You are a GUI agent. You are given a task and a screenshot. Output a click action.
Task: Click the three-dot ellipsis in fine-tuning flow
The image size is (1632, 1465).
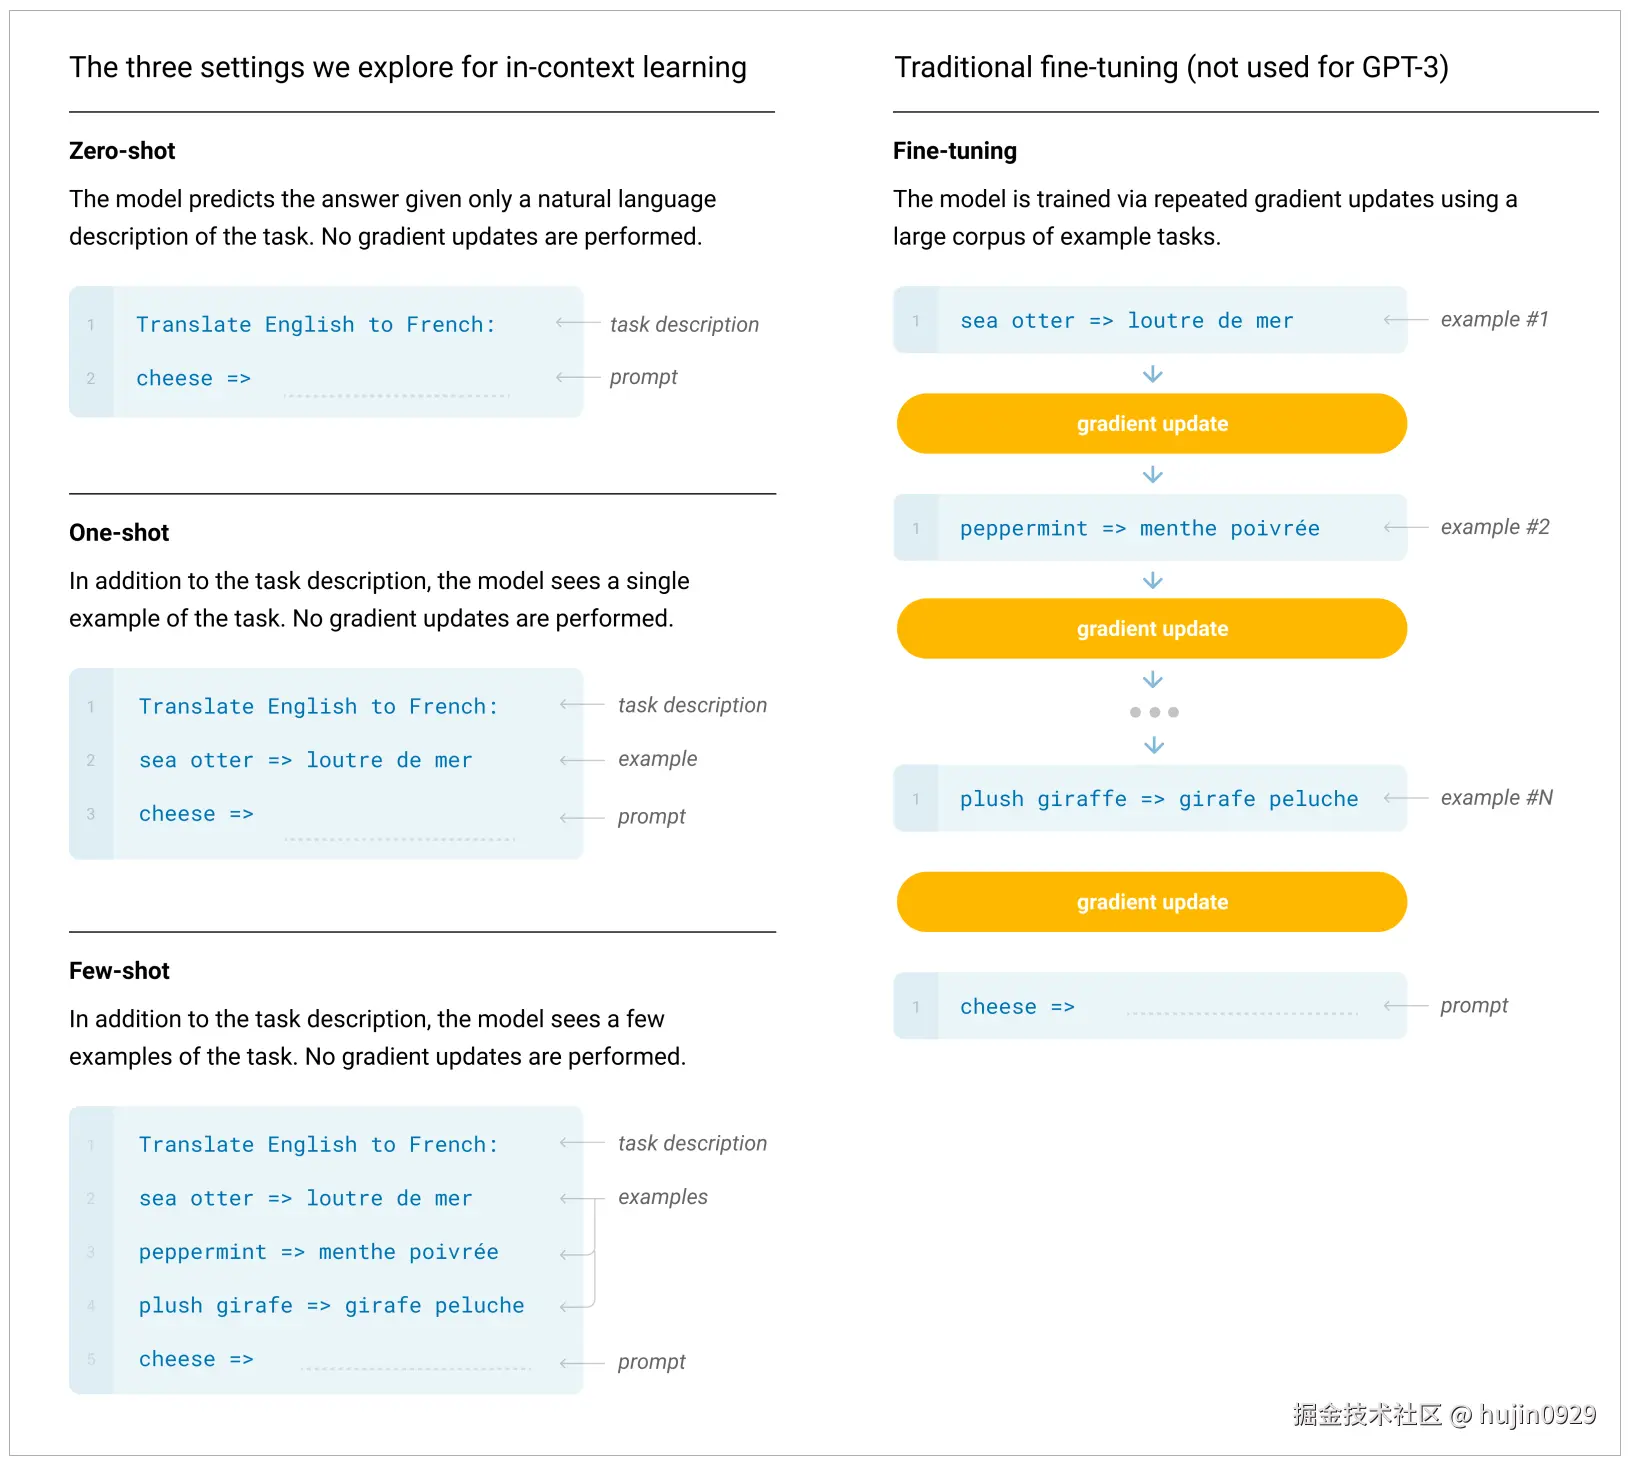[1153, 712]
